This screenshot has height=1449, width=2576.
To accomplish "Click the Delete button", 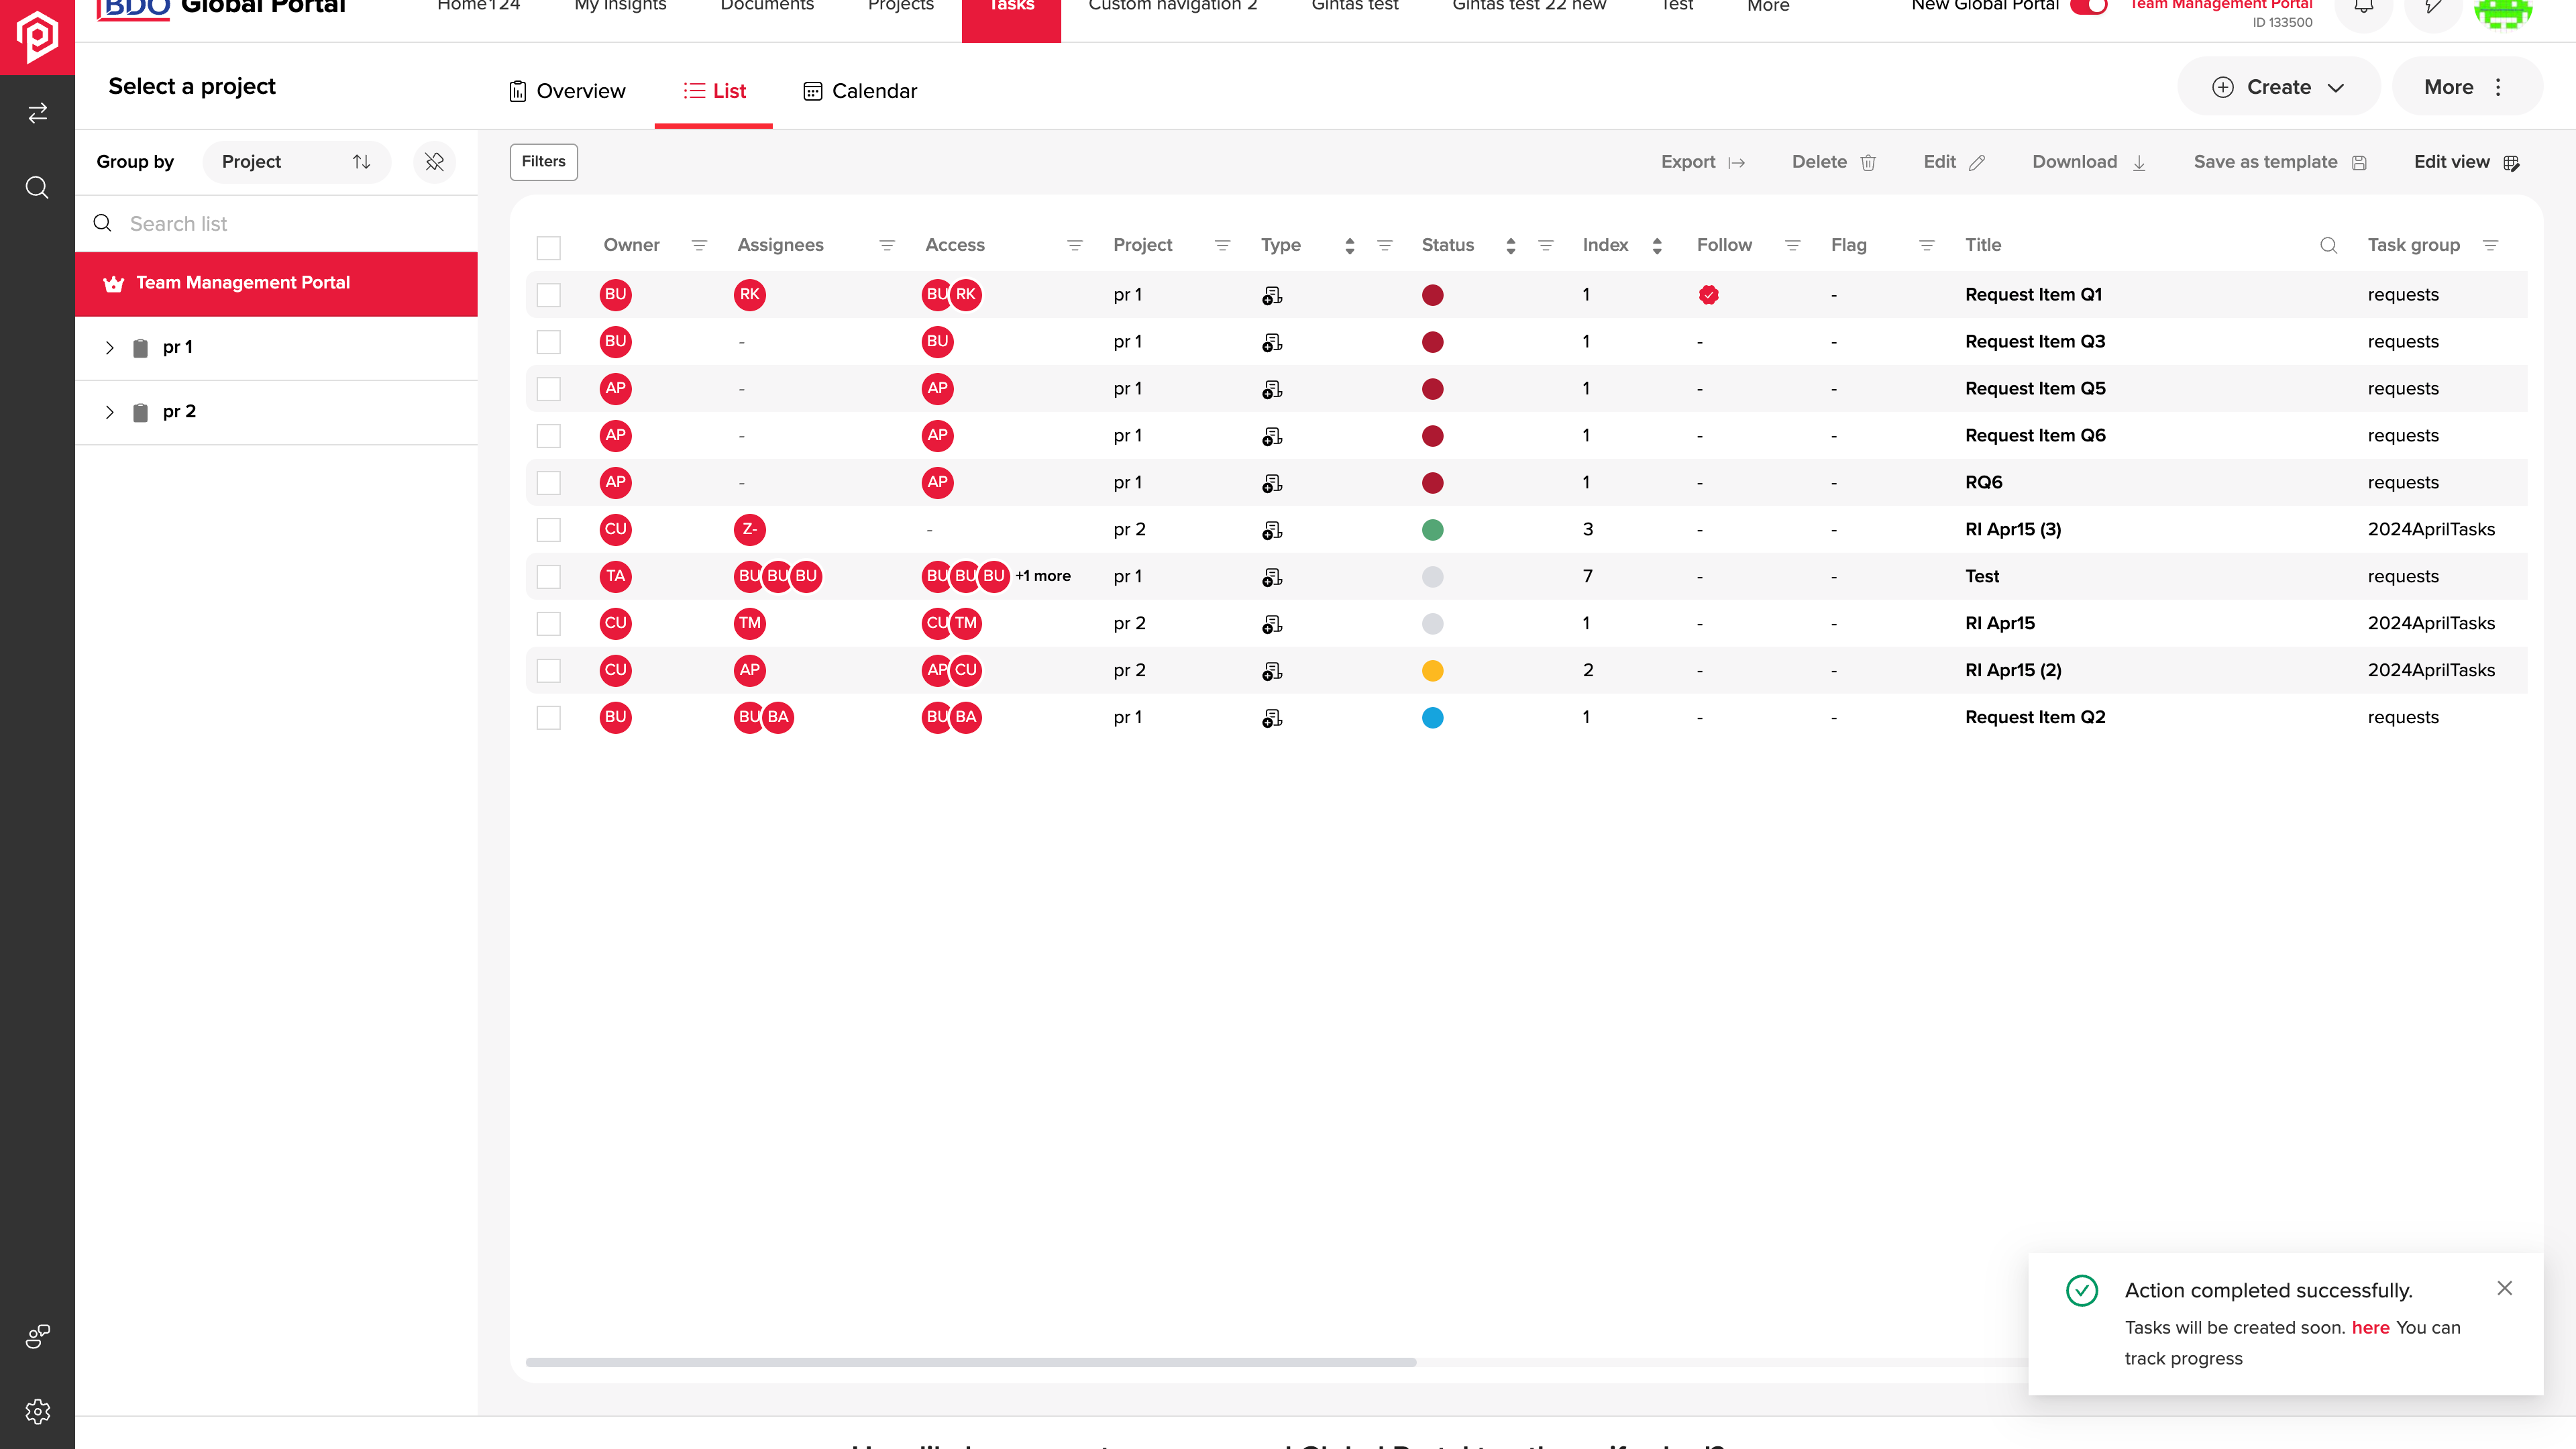I will pyautogui.click(x=1833, y=162).
